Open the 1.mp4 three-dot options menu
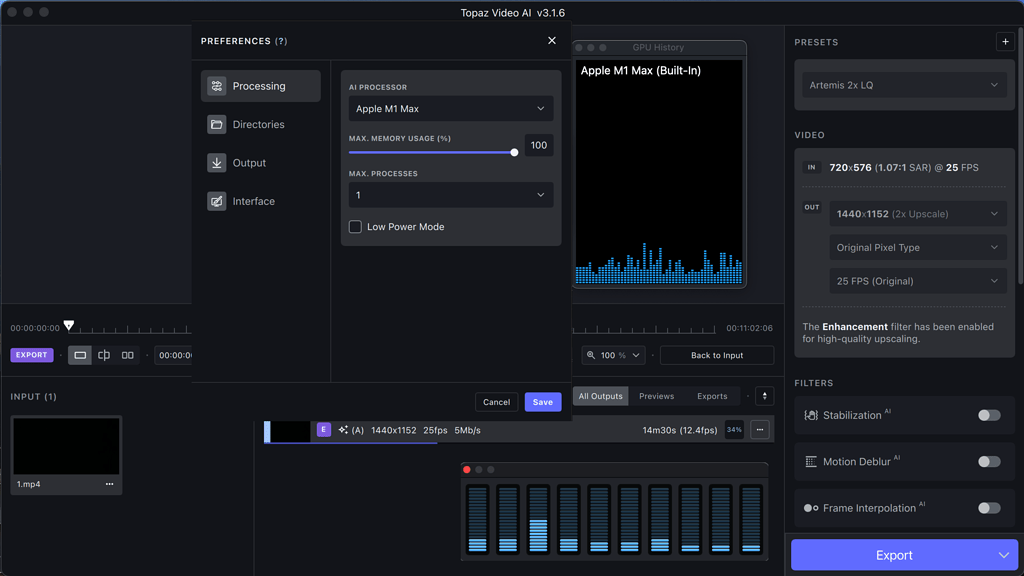This screenshot has width=1024, height=576. click(110, 484)
